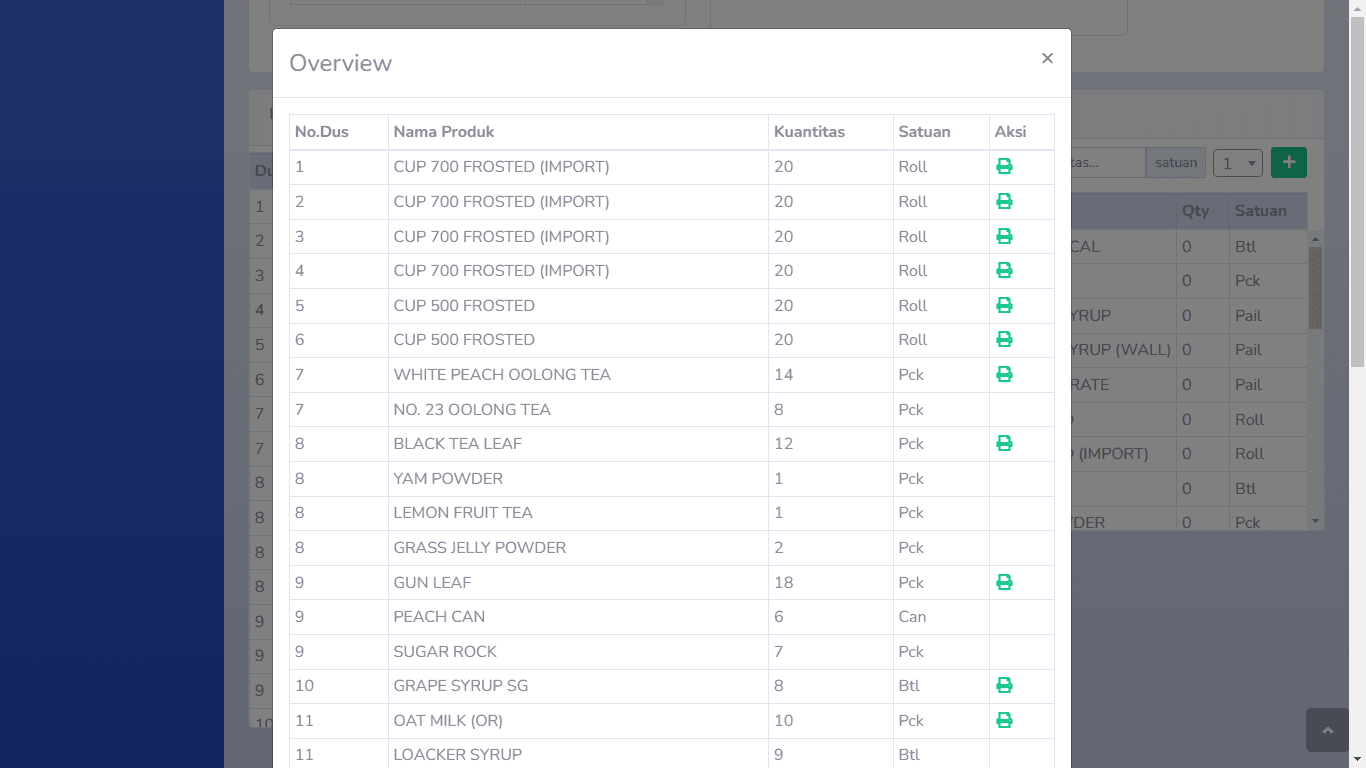Screen dimensions: 1366x768
Task: Print label for box 2 row
Action: click(x=1004, y=202)
